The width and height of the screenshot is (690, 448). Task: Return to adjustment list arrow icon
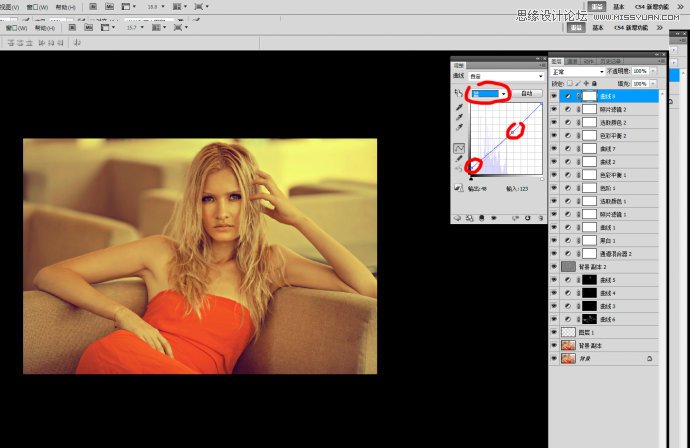click(457, 218)
